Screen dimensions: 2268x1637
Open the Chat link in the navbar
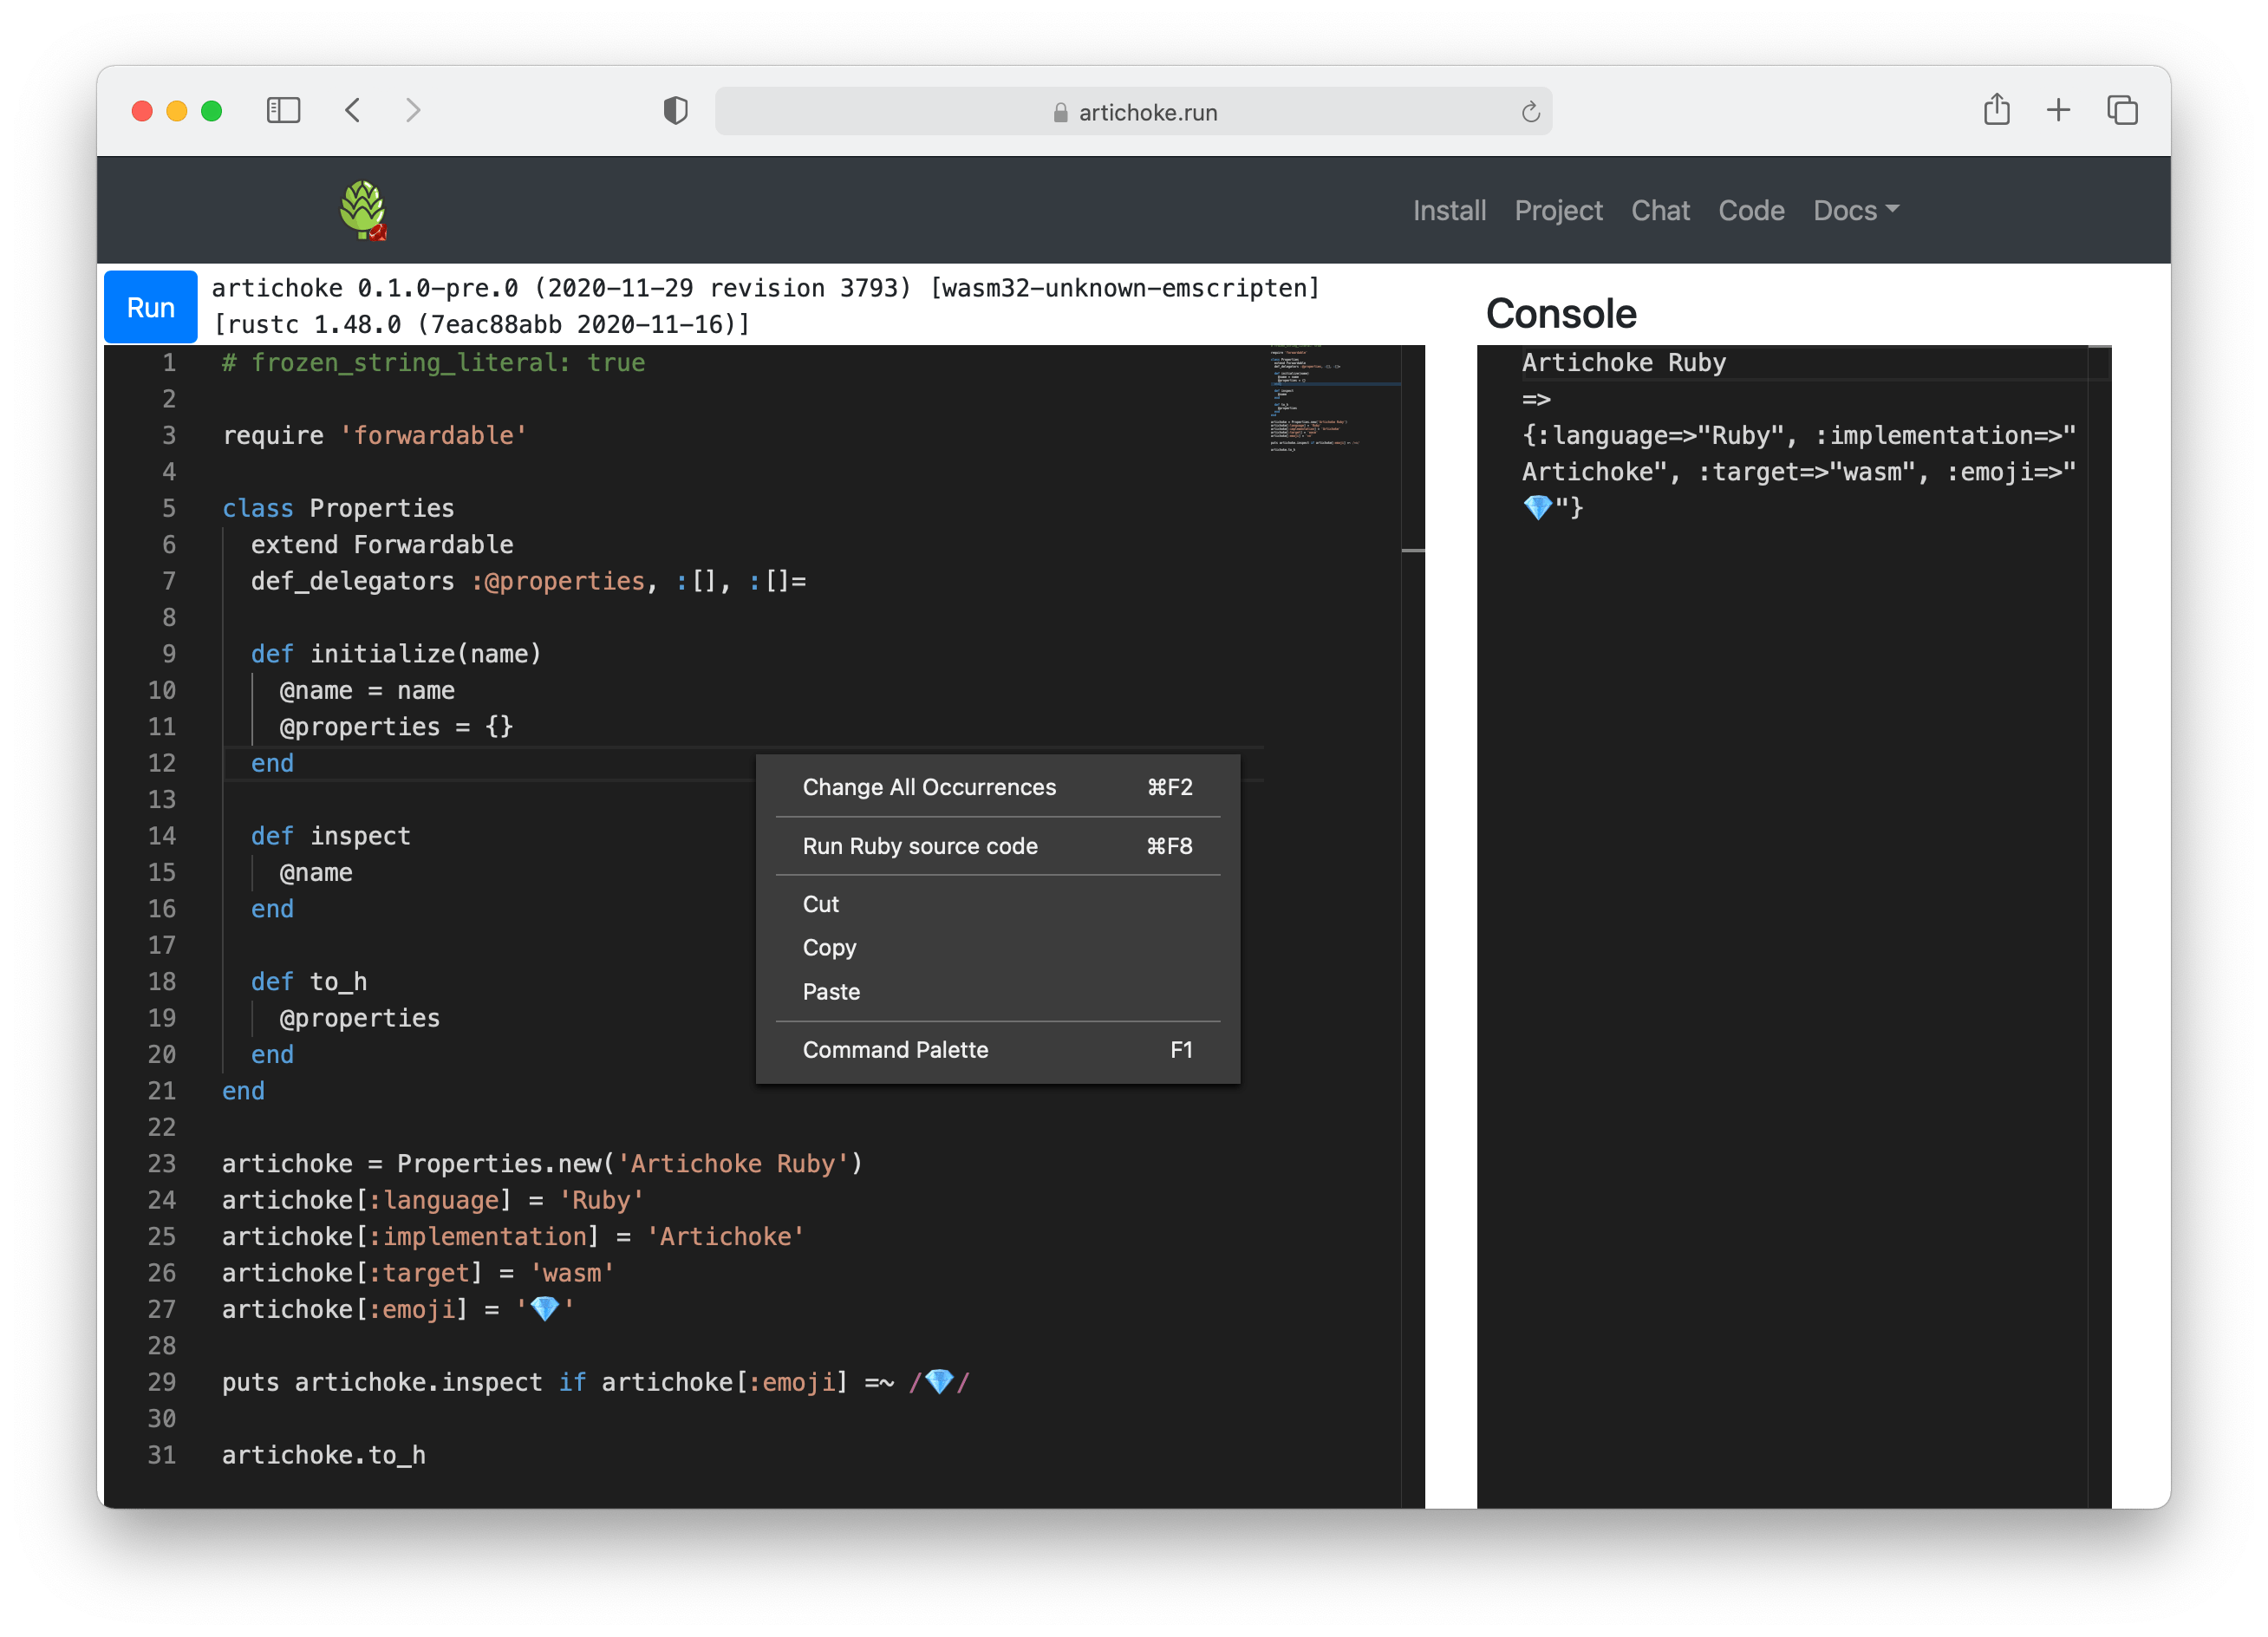point(1660,210)
